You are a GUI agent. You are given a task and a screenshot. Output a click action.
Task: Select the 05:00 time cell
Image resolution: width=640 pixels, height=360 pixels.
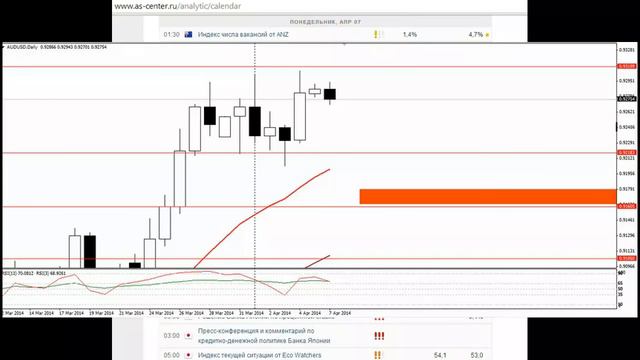[171, 355]
